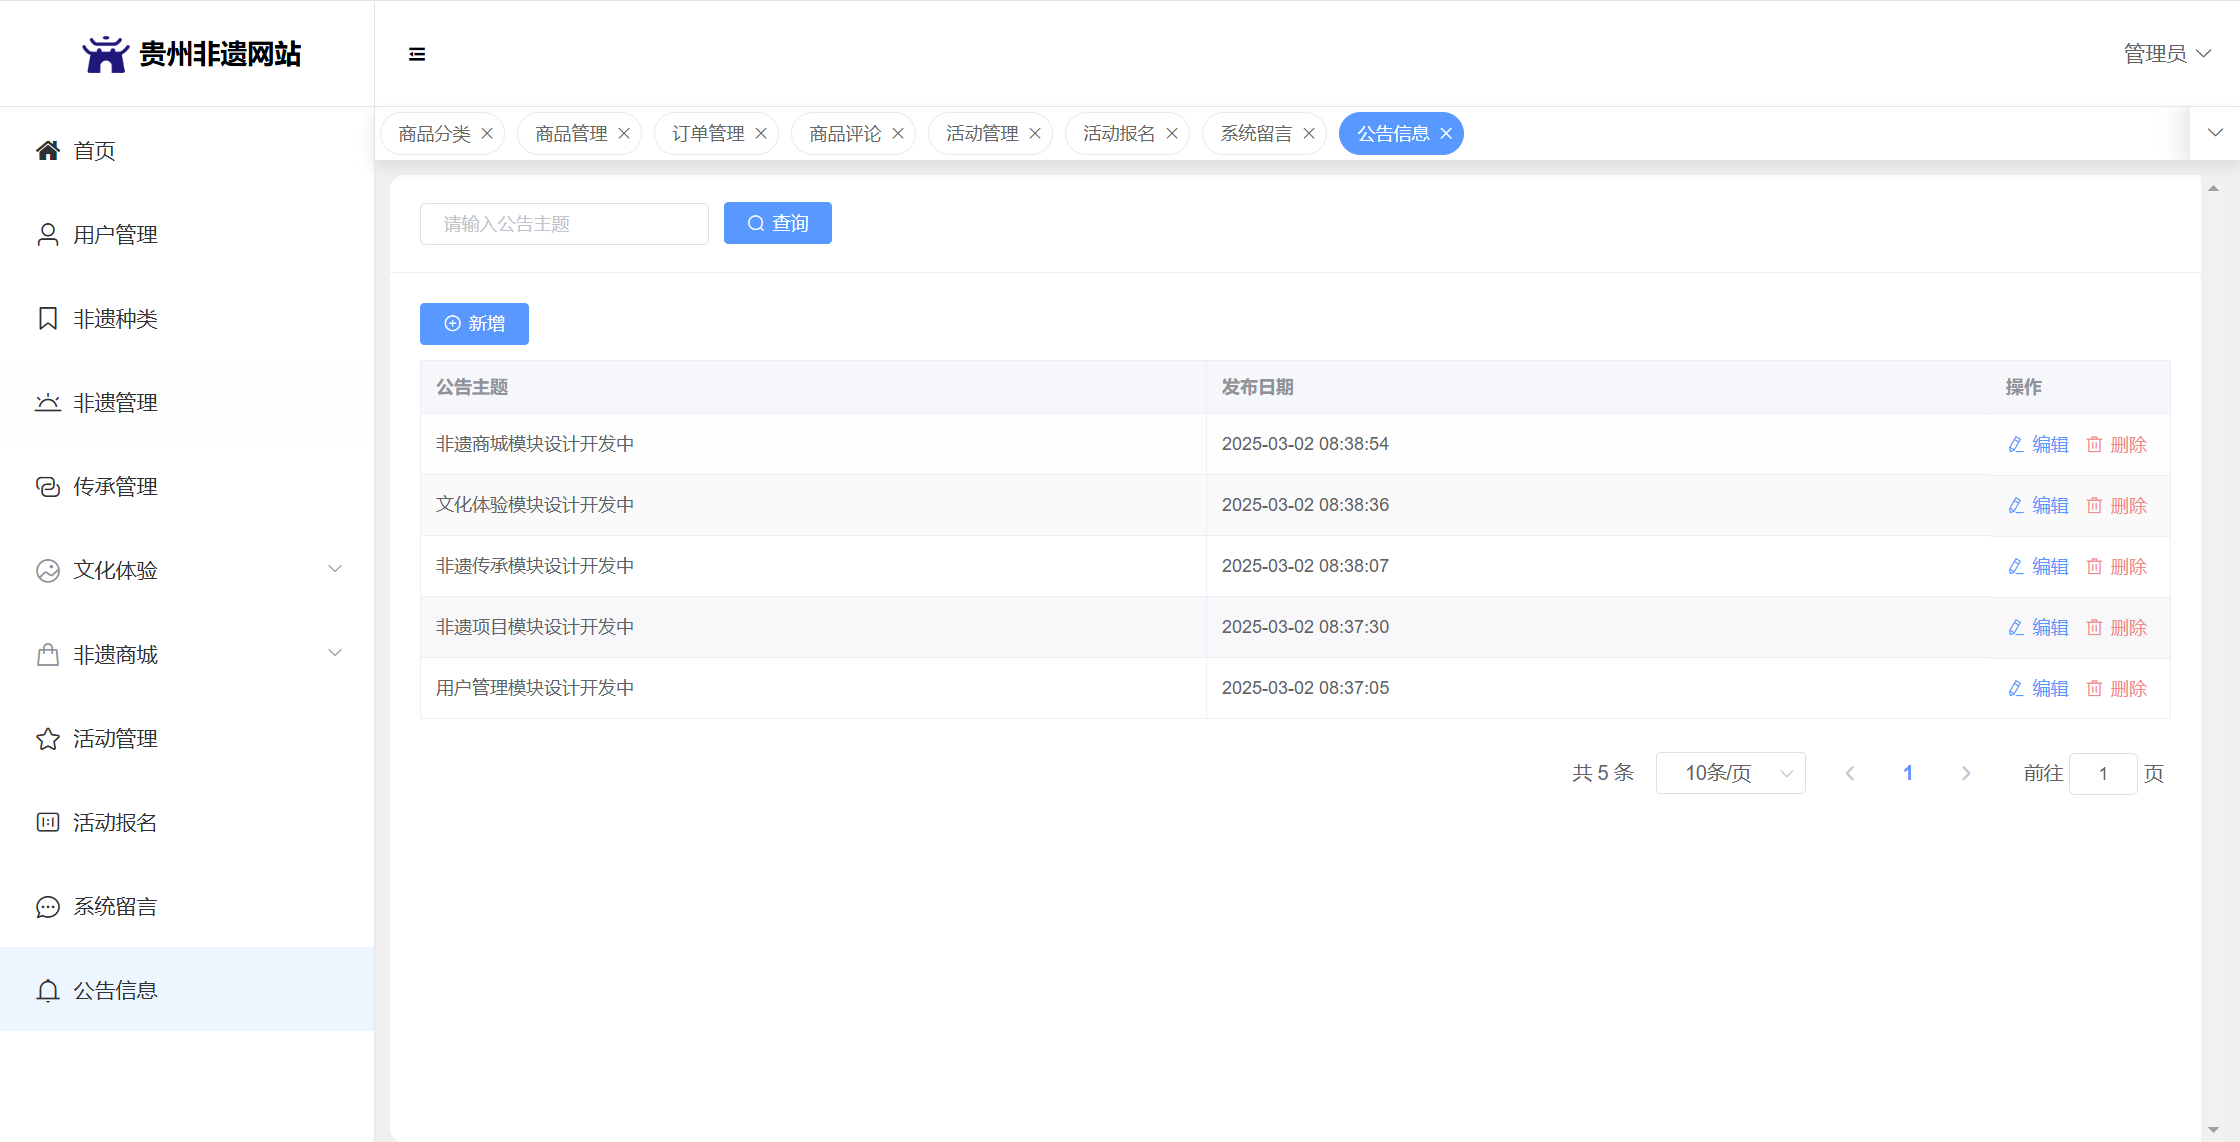
Task: Click the home icon beside 首页
Action: pyautogui.click(x=47, y=151)
